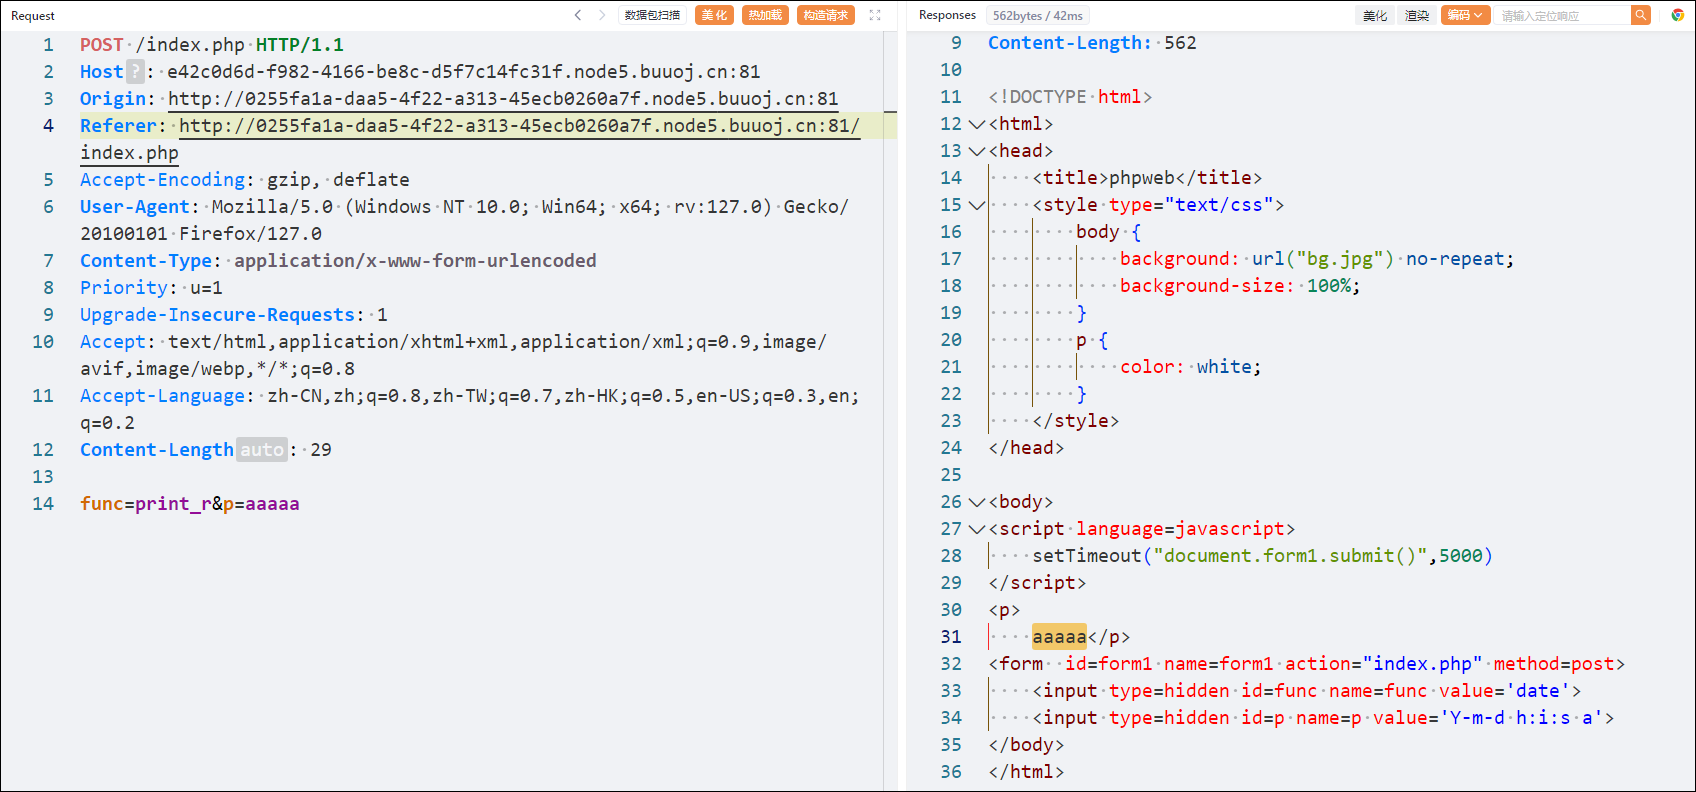Collapse the <html> fold on line 12
This screenshot has width=1696, height=792.
(977, 124)
